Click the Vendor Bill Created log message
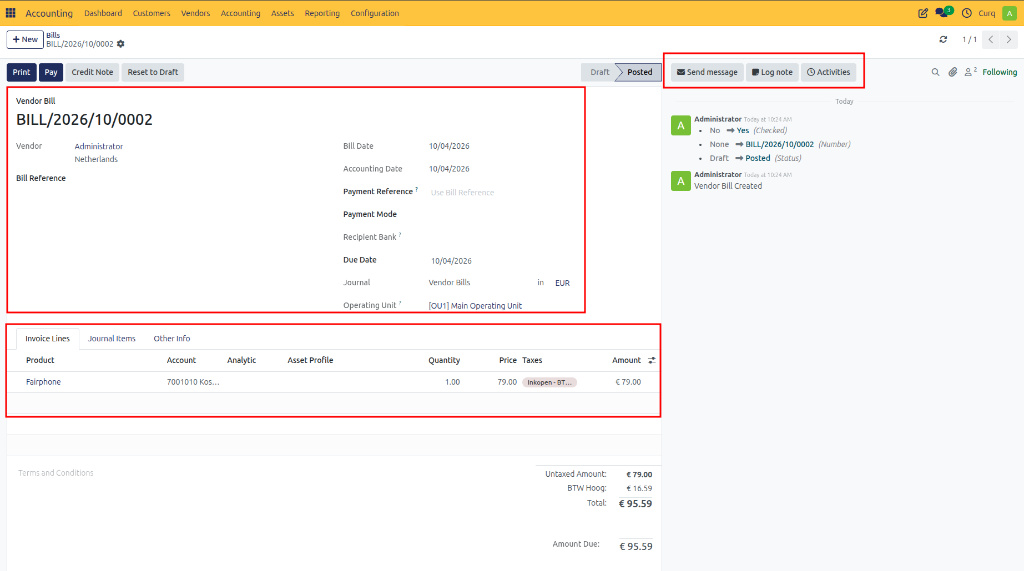This screenshot has height=571, width=1024. [728, 186]
